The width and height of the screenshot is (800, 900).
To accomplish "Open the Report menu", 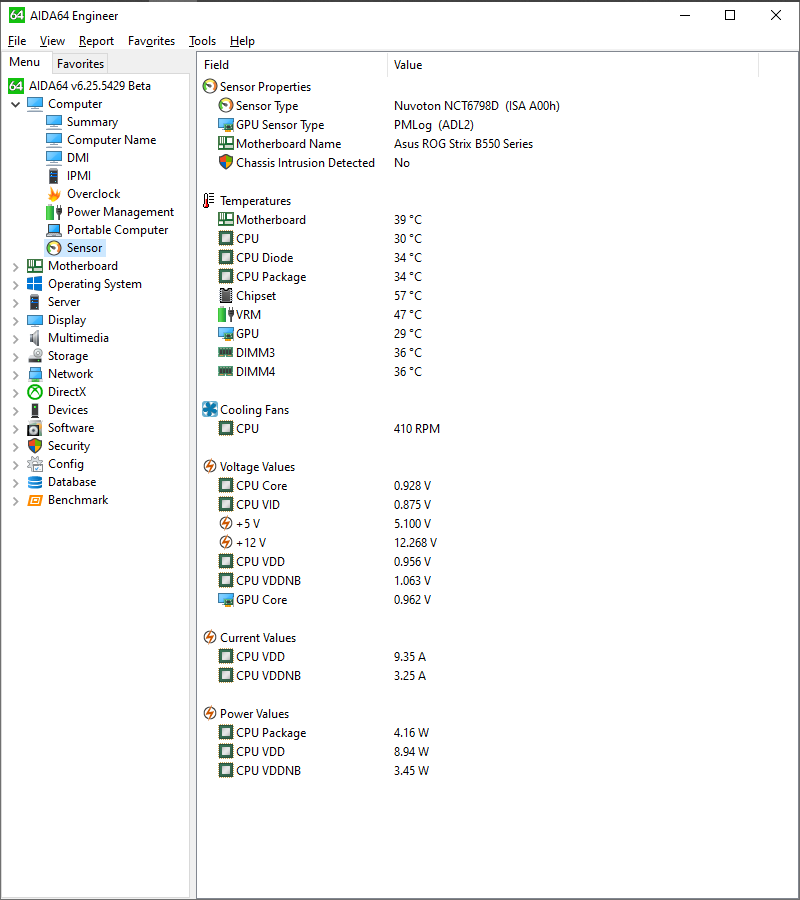I will (x=96, y=41).
